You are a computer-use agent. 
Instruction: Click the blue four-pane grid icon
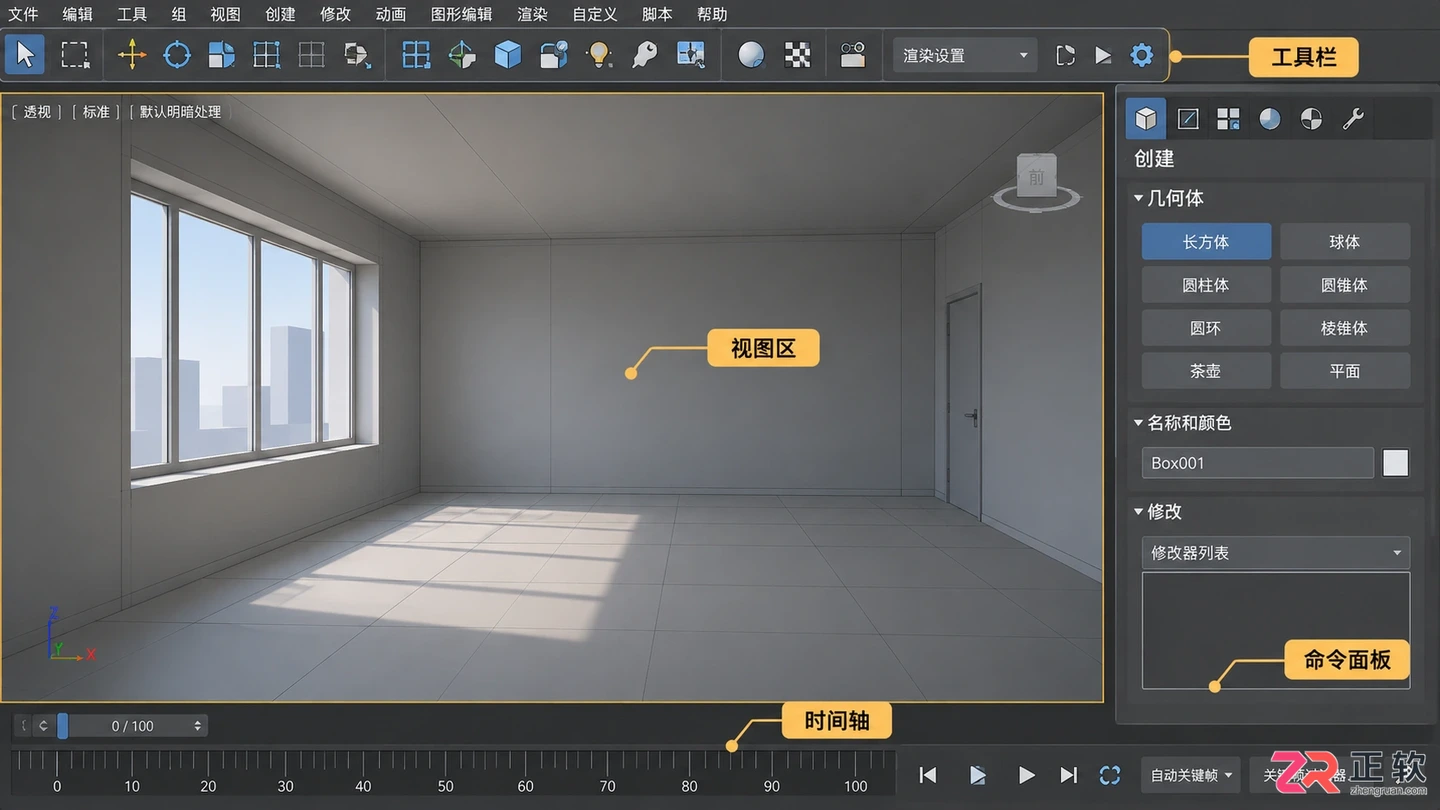(x=416, y=54)
